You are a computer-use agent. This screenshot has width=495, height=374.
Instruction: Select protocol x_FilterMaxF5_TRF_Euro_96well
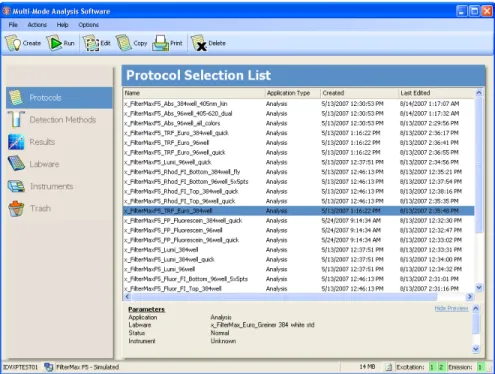click(x=299, y=143)
